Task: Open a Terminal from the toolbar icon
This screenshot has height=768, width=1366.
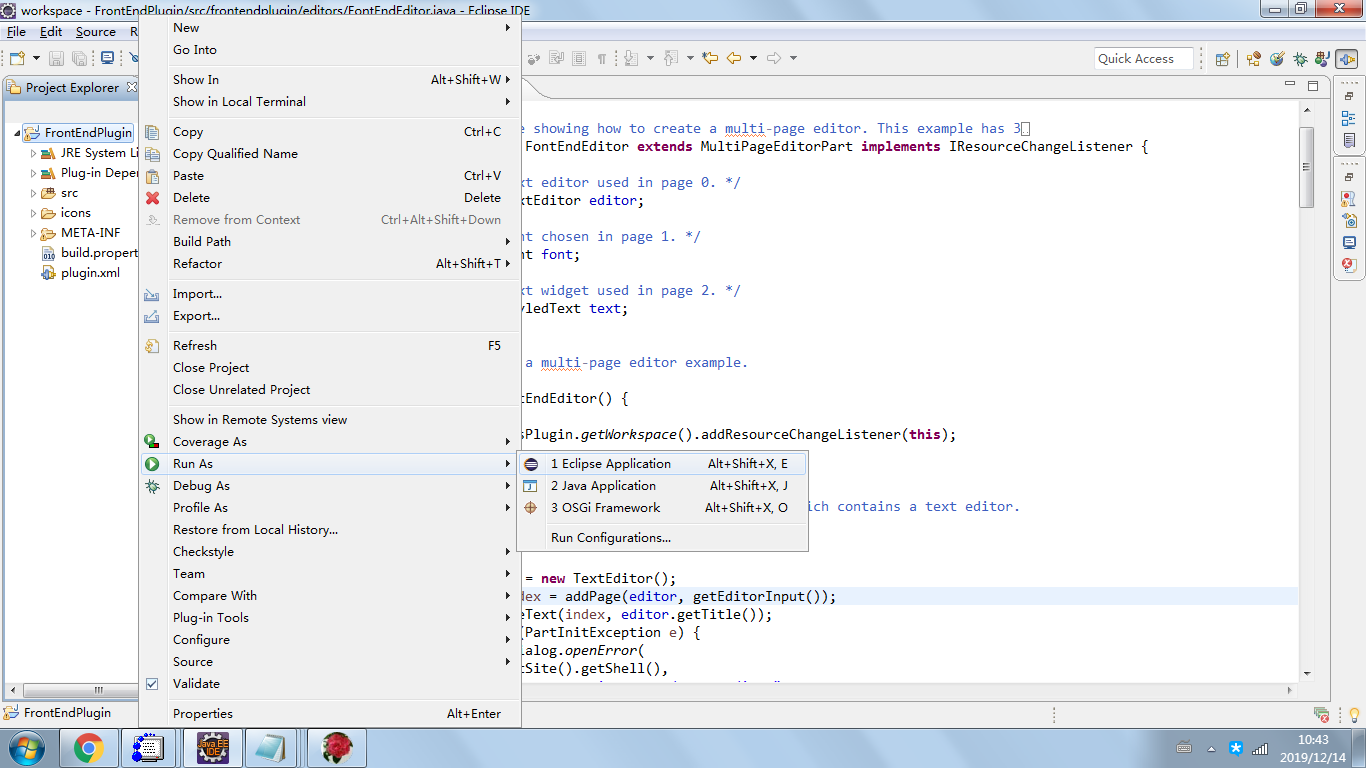Action: 107,59
